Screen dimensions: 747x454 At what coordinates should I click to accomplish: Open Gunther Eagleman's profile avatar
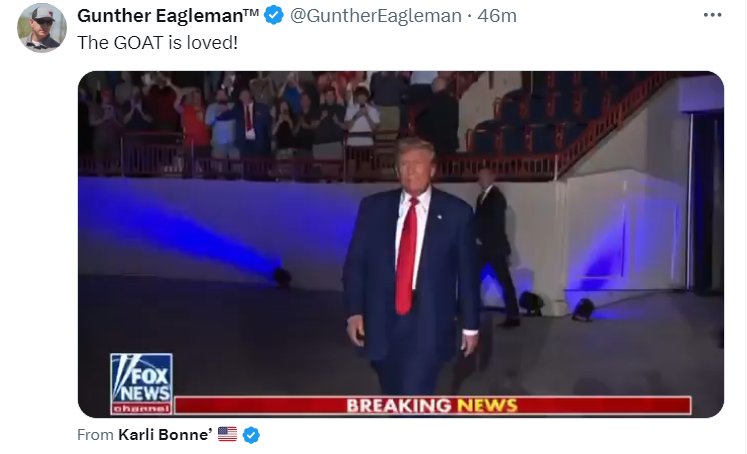(x=42, y=28)
